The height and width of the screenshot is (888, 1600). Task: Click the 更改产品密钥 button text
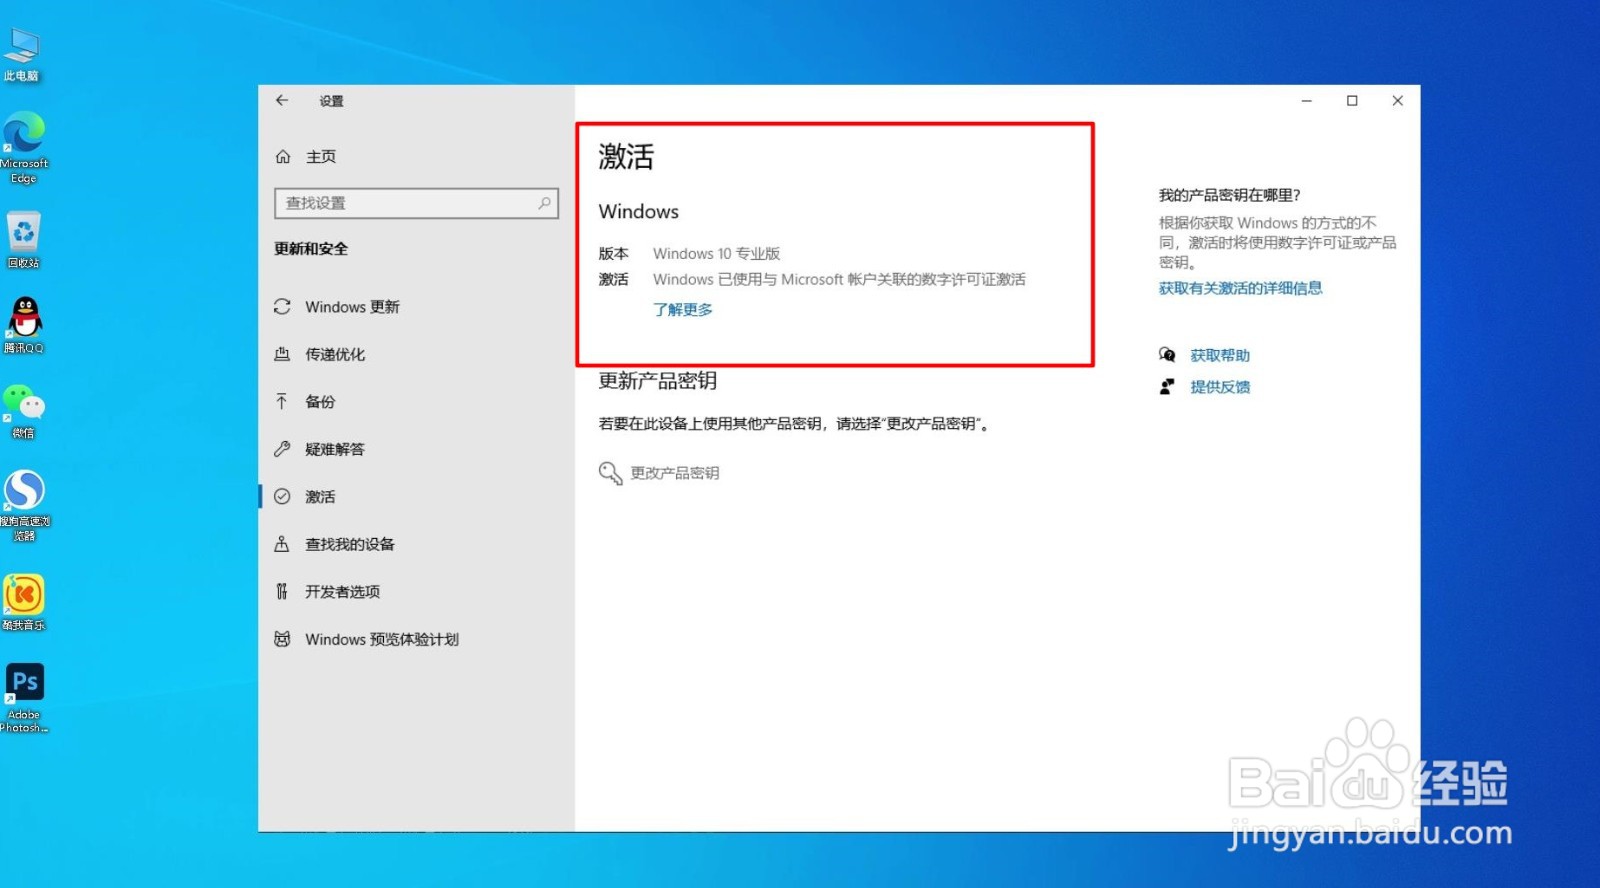tap(675, 473)
